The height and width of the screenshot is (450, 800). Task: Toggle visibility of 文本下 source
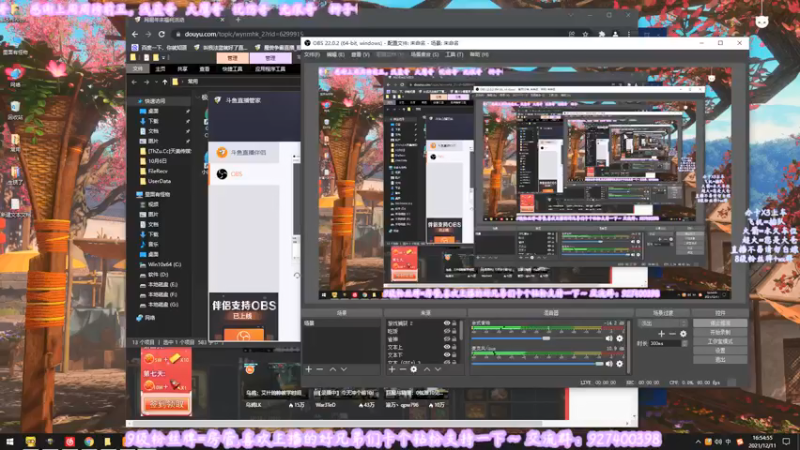pos(447,355)
